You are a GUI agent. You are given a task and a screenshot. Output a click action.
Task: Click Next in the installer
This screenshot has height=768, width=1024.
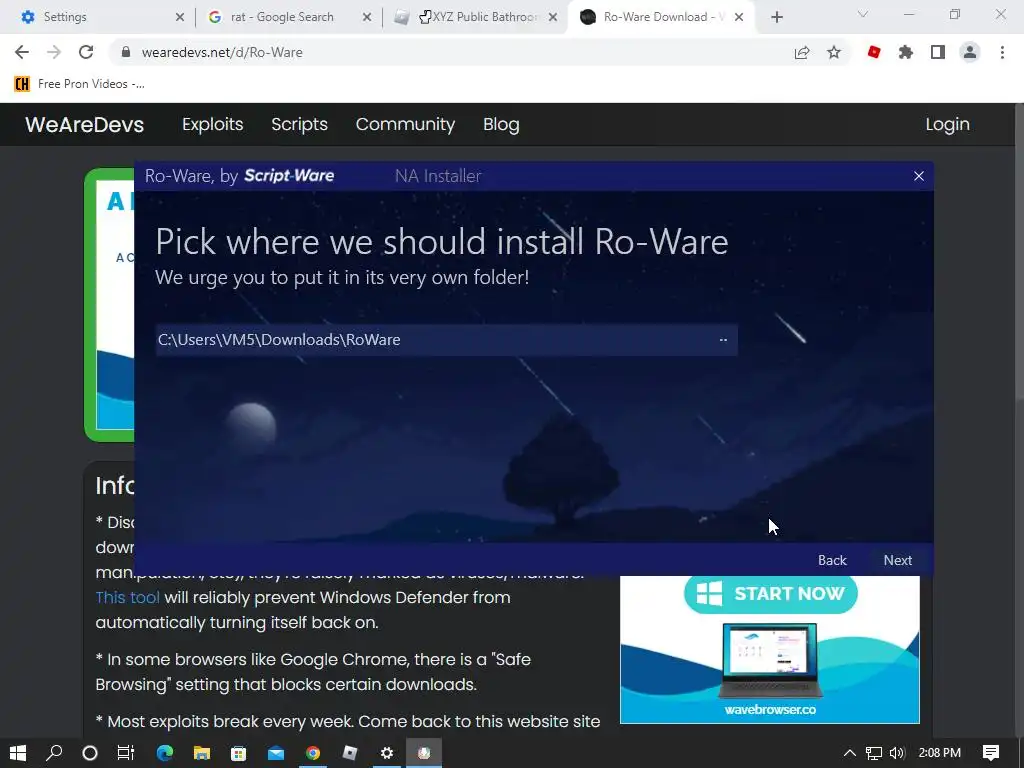point(897,560)
